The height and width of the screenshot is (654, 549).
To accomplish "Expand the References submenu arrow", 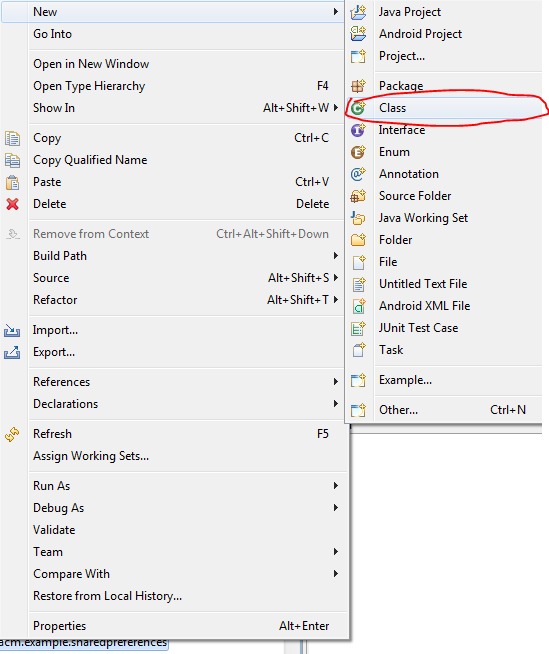I will [x=335, y=382].
